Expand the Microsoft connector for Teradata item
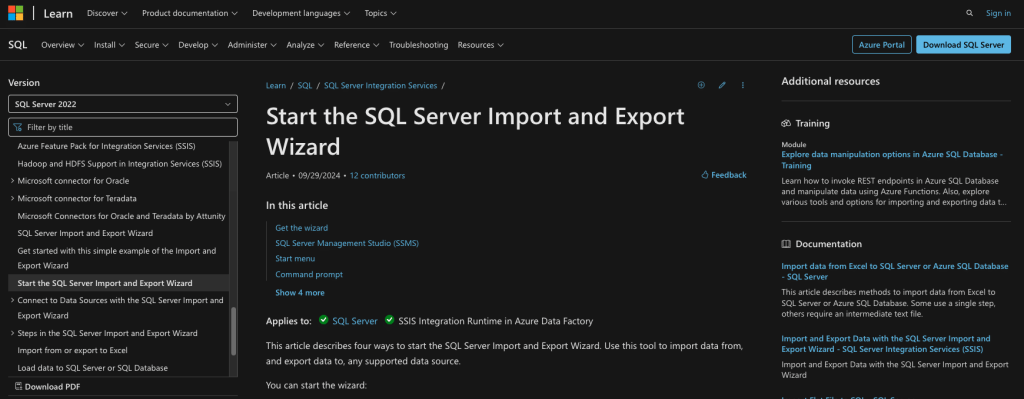Viewport: 1024px width, 399px height. (x=12, y=198)
